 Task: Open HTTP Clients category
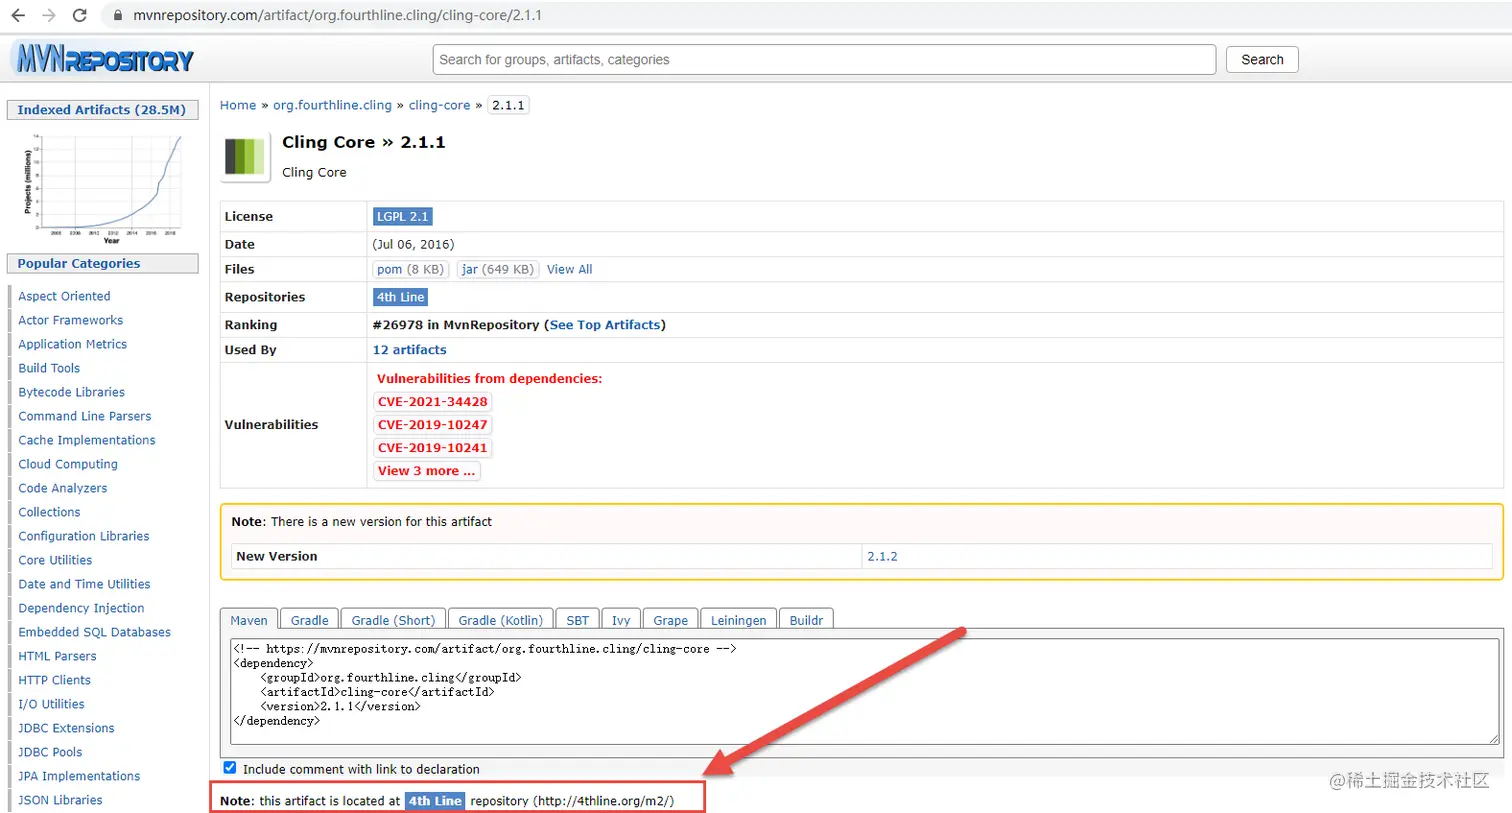click(x=54, y=680)
